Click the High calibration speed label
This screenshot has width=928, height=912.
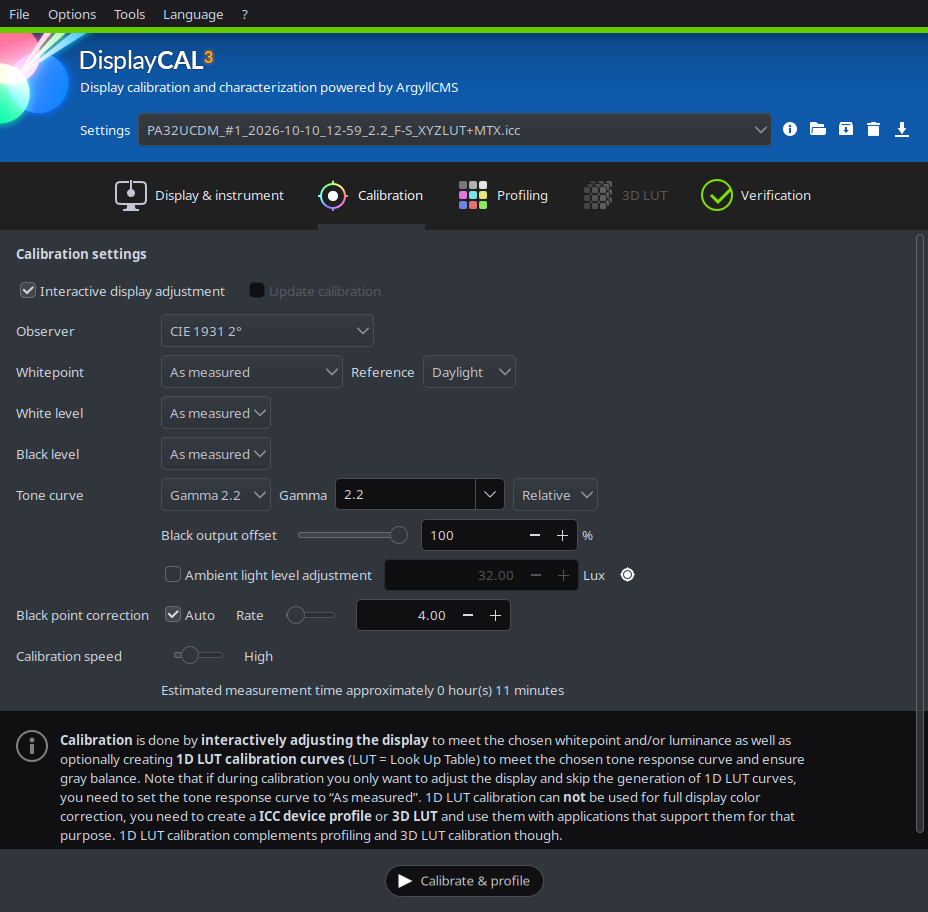pyautogui.click(x=258, y=656)
